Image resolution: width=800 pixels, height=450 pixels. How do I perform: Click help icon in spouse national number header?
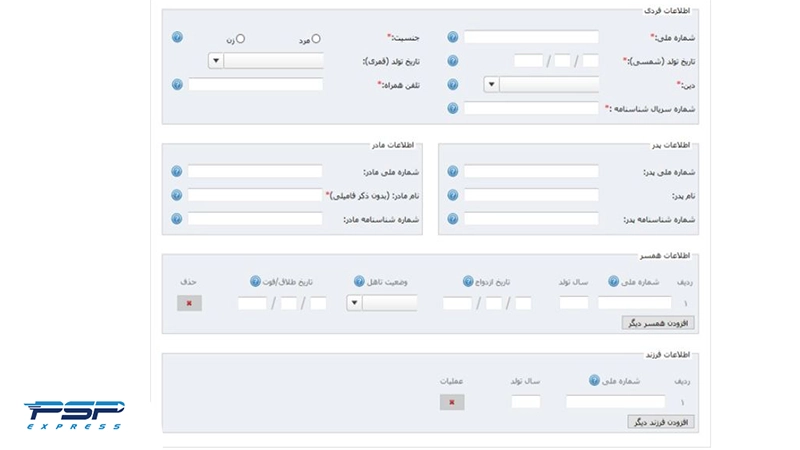tap(613, 281)
